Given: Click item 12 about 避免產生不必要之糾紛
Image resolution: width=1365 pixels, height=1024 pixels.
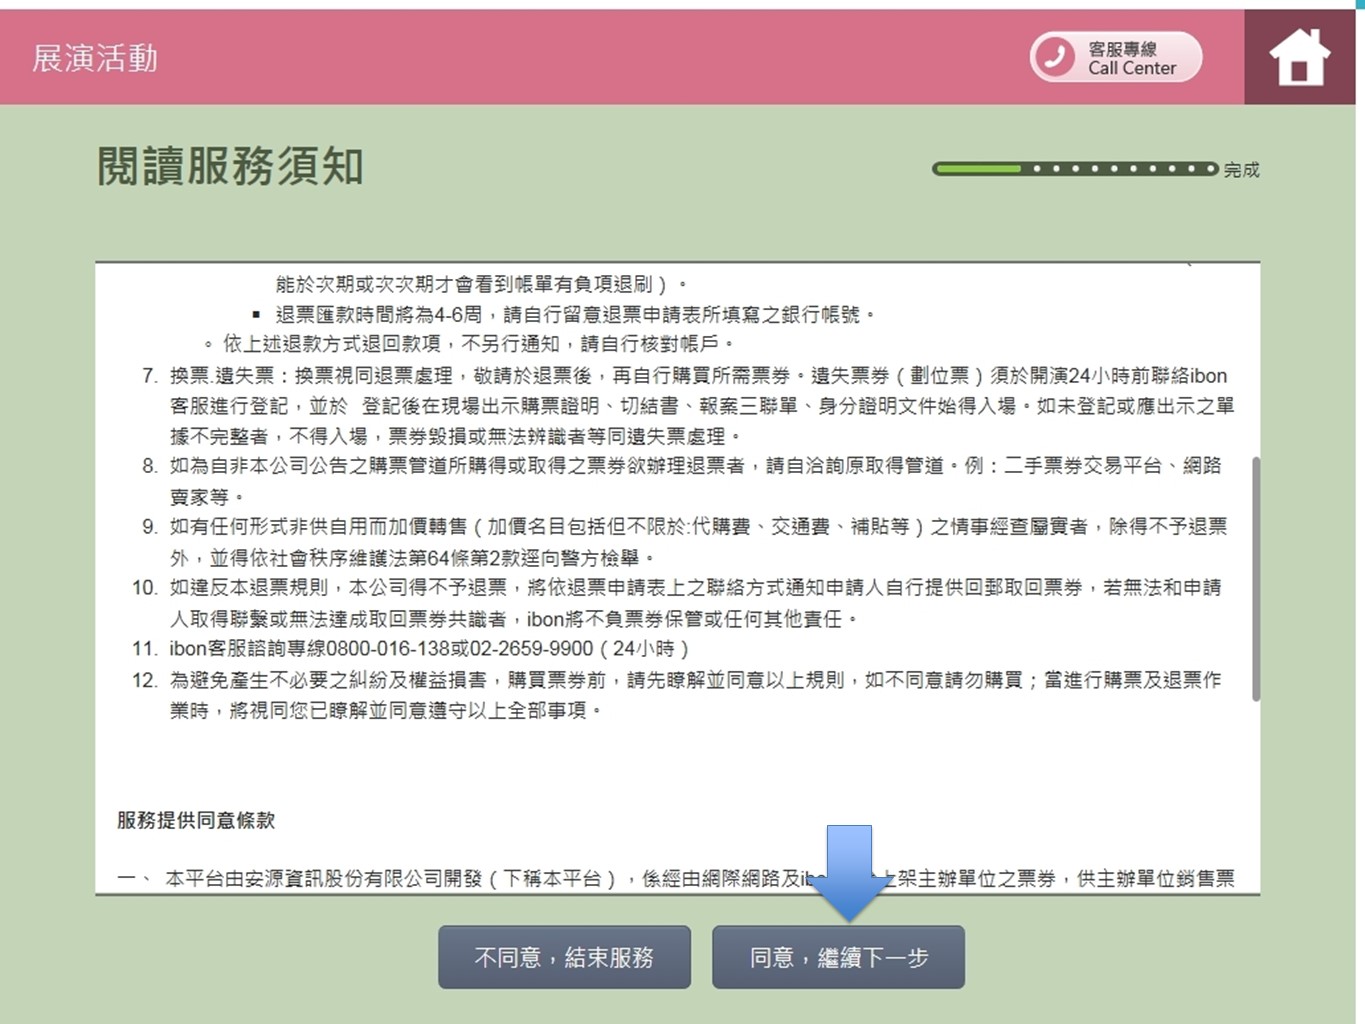Looking at the screenshot, I should click(x=695, y=694).
